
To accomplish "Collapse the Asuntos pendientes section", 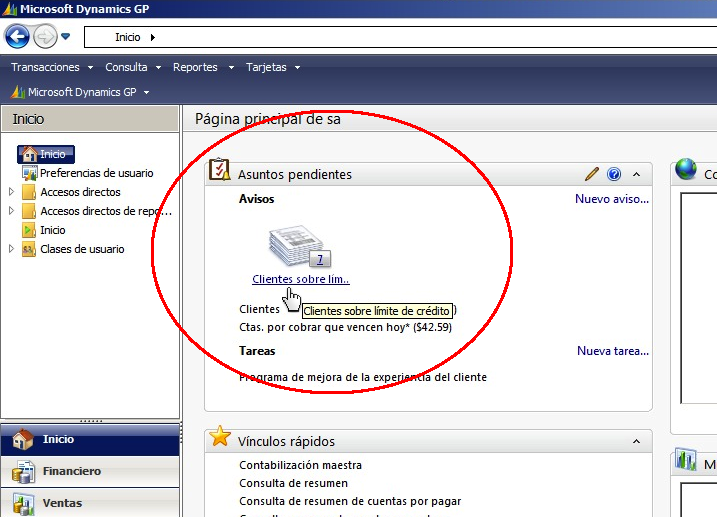I will tap(636, 175).
